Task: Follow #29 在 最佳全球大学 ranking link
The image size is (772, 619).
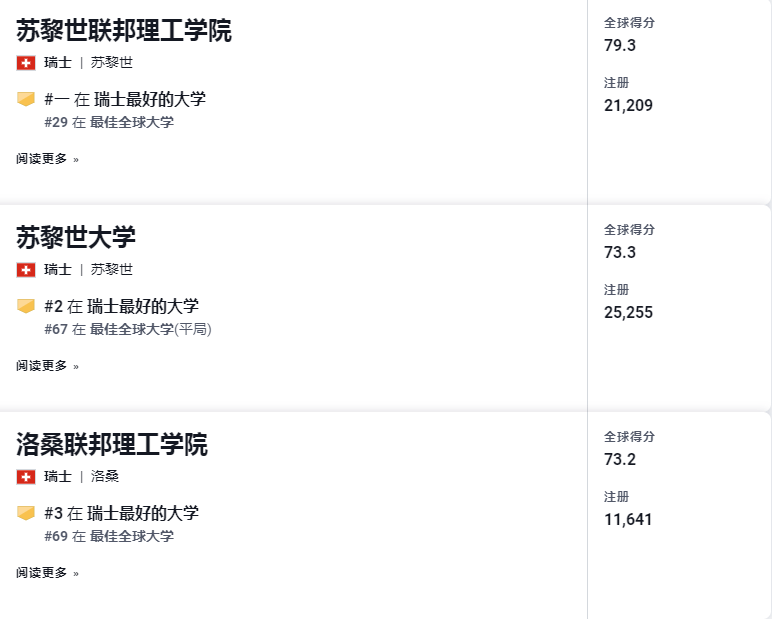Action: 109,122
